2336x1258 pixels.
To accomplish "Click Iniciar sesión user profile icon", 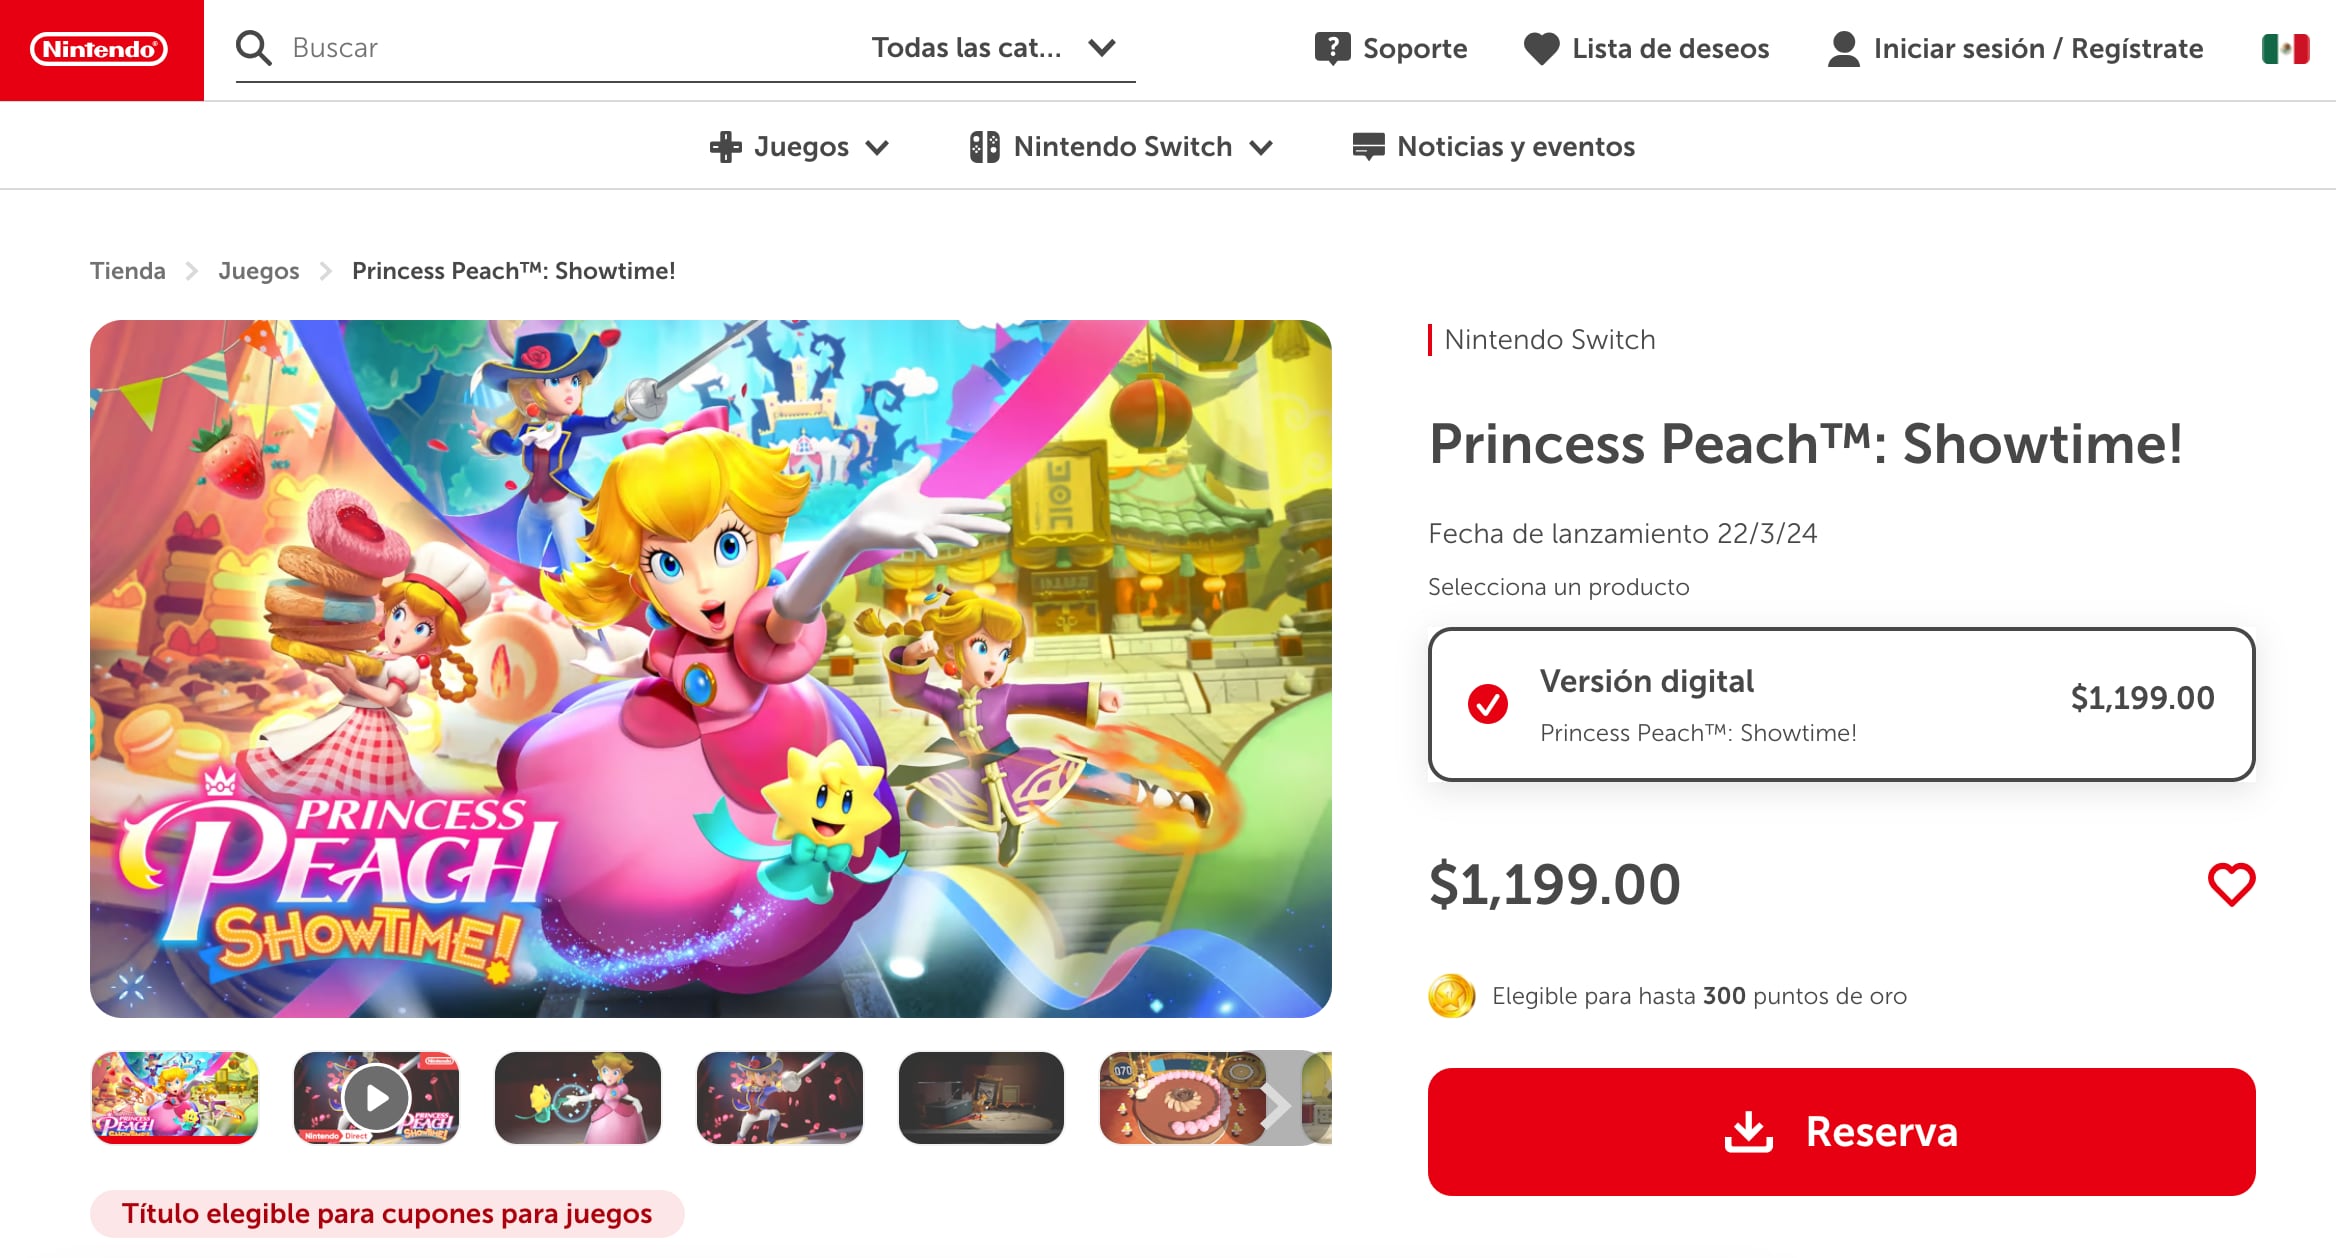I will coord(1843,48).
